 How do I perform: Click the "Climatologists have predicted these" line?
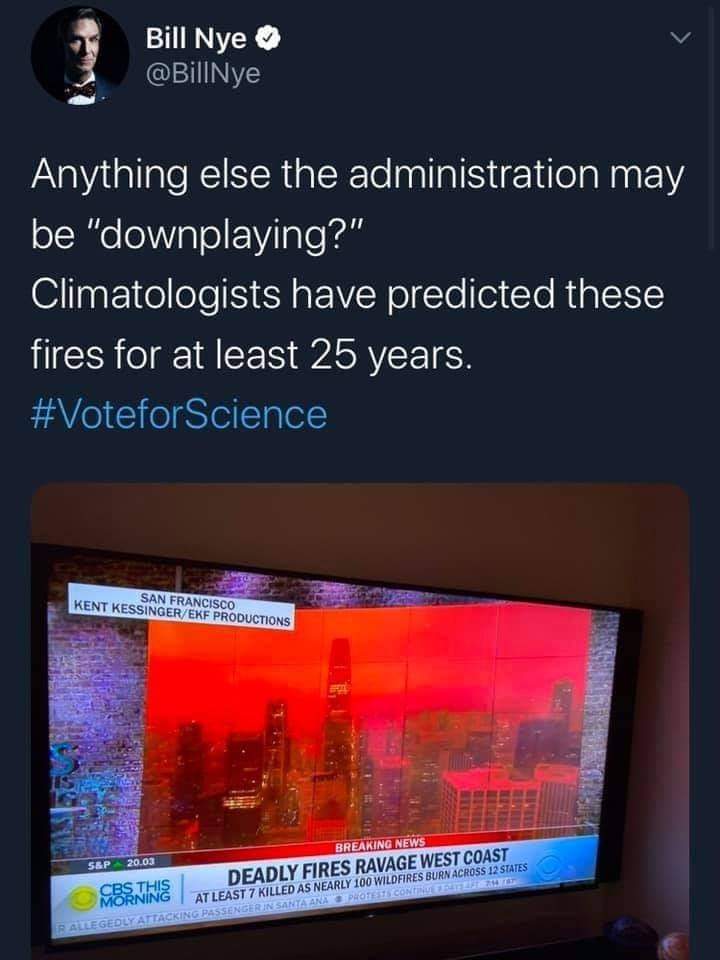tap(347, 294)
